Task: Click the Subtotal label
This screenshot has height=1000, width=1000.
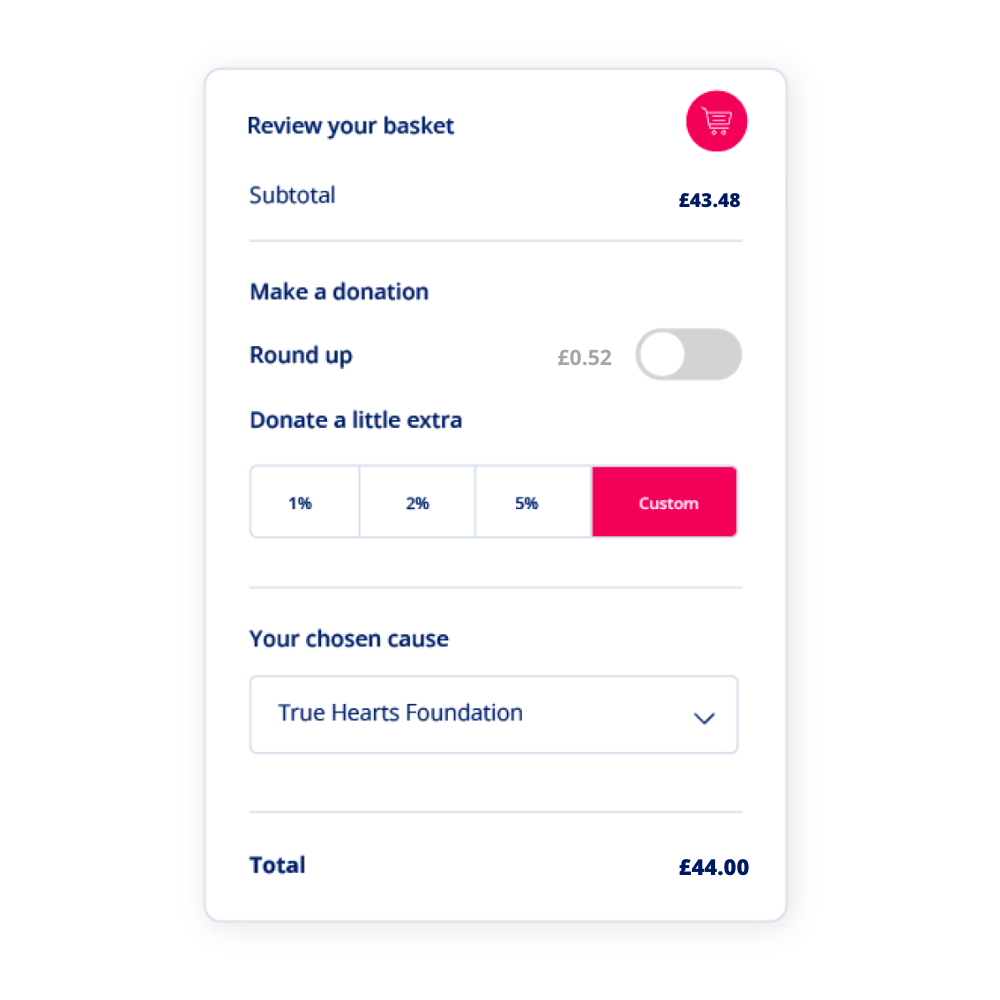Action: tap(292, 195)
